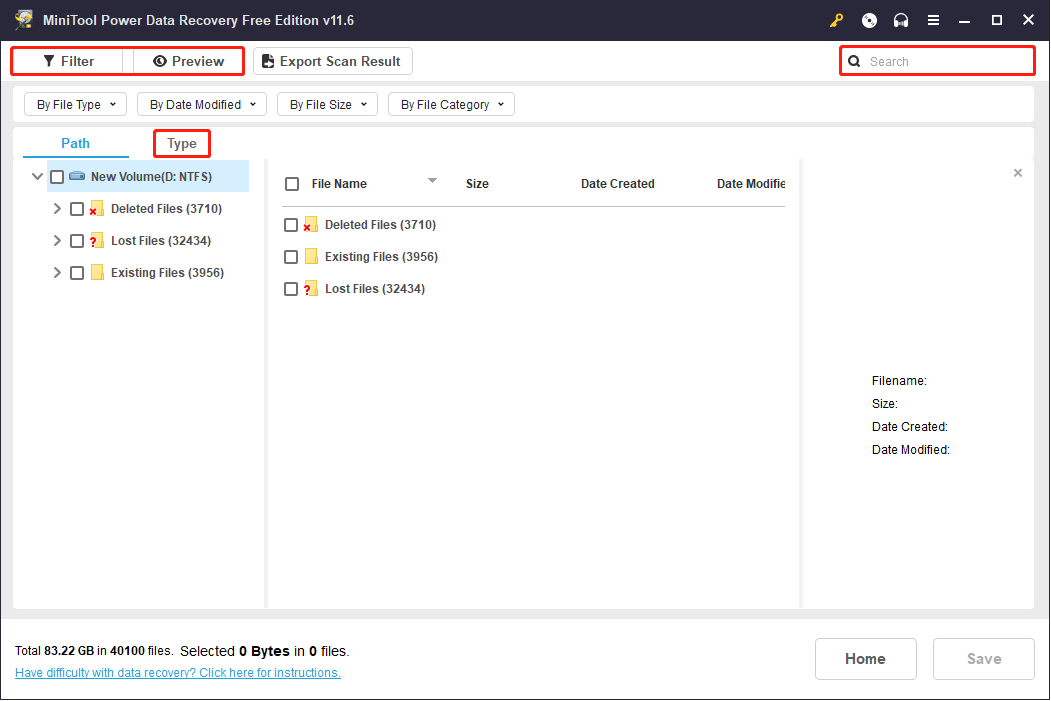The width and height of the screenshot is (1051, 701).
Task: Click the key registration icon
Action: [836, 20]
